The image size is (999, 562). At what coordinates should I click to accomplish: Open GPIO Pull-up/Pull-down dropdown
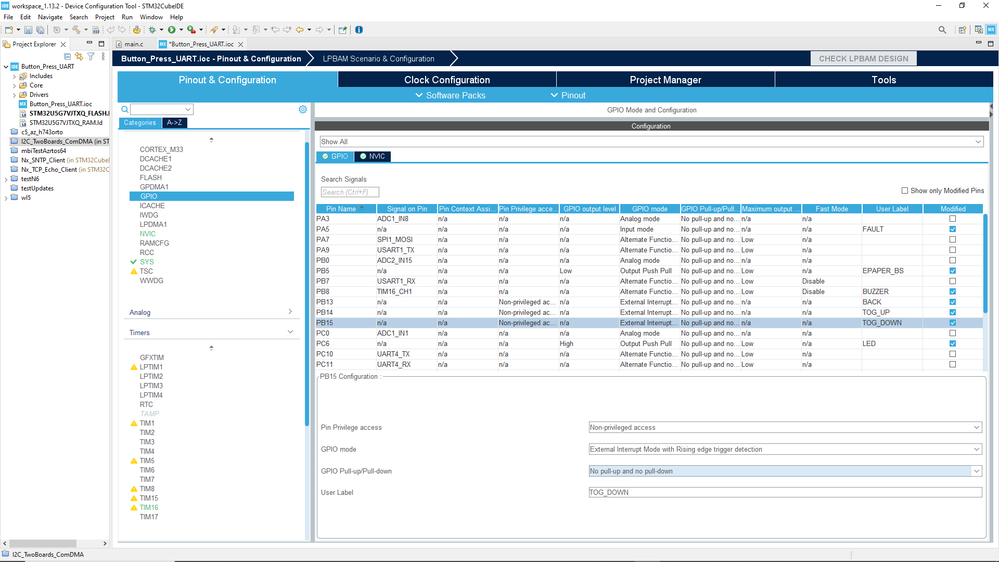[x=785, y=471]
